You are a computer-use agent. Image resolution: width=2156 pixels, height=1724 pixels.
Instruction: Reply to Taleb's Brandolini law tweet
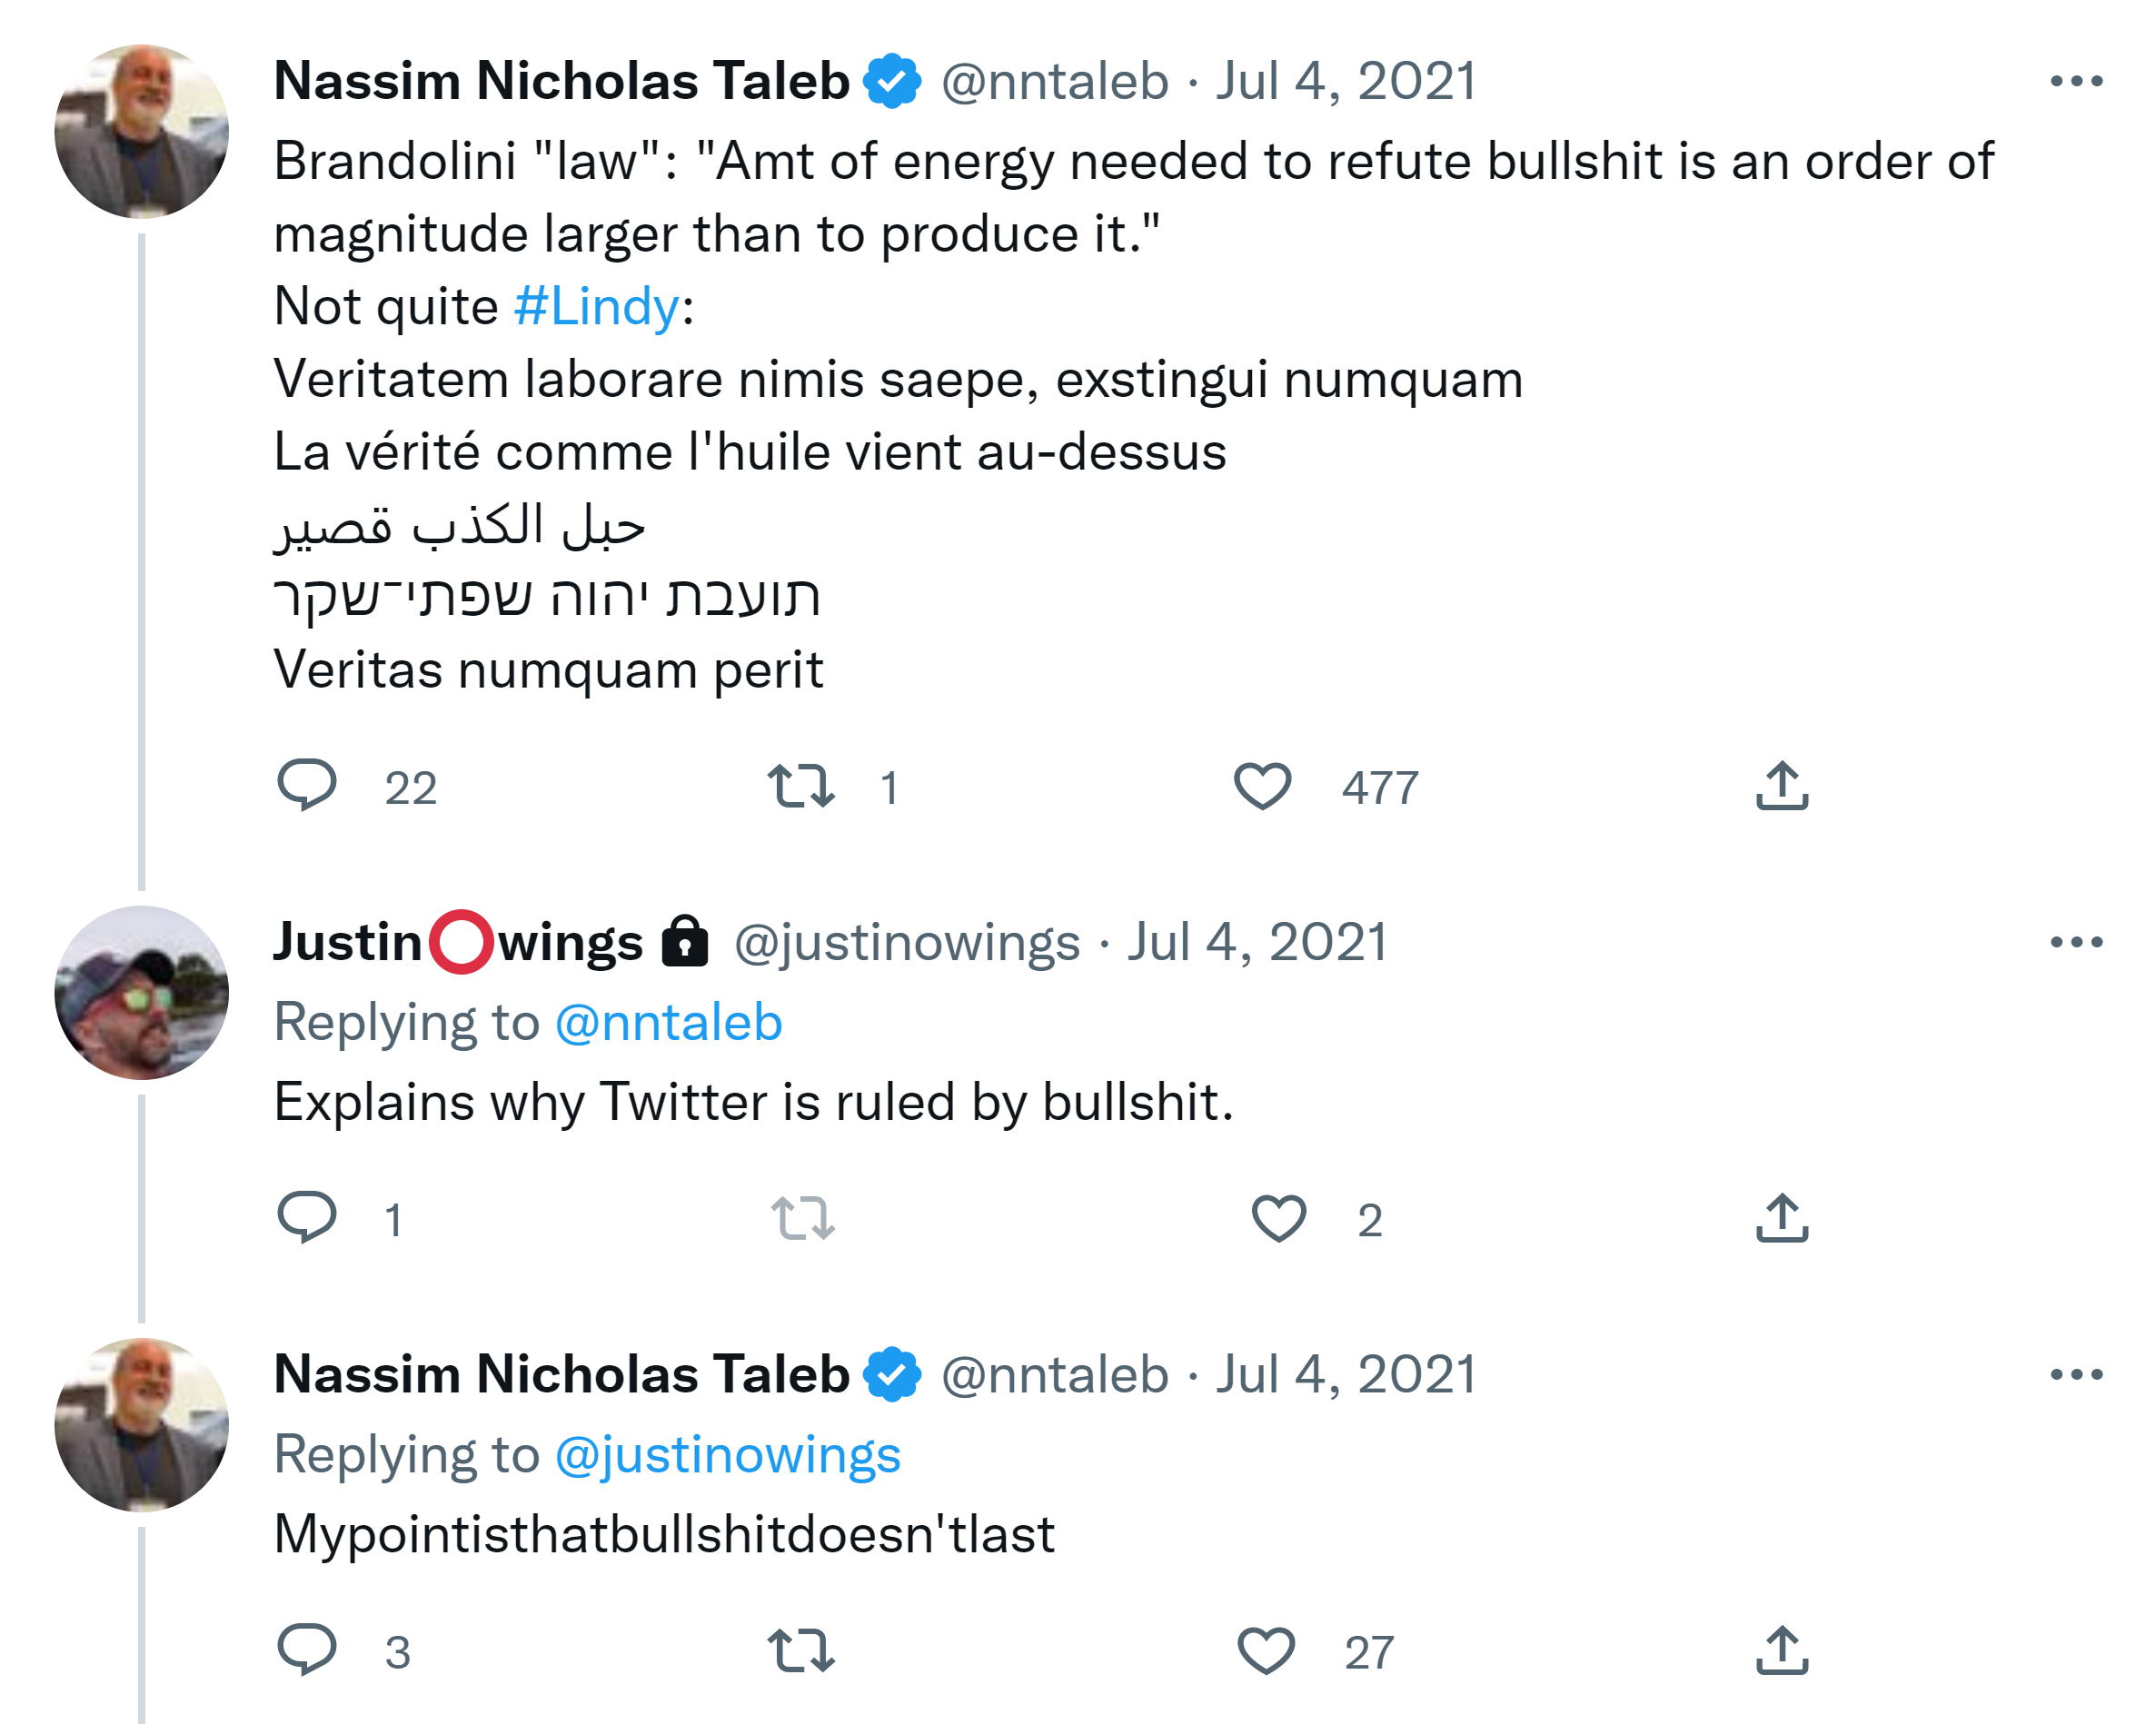pos(307,785)
